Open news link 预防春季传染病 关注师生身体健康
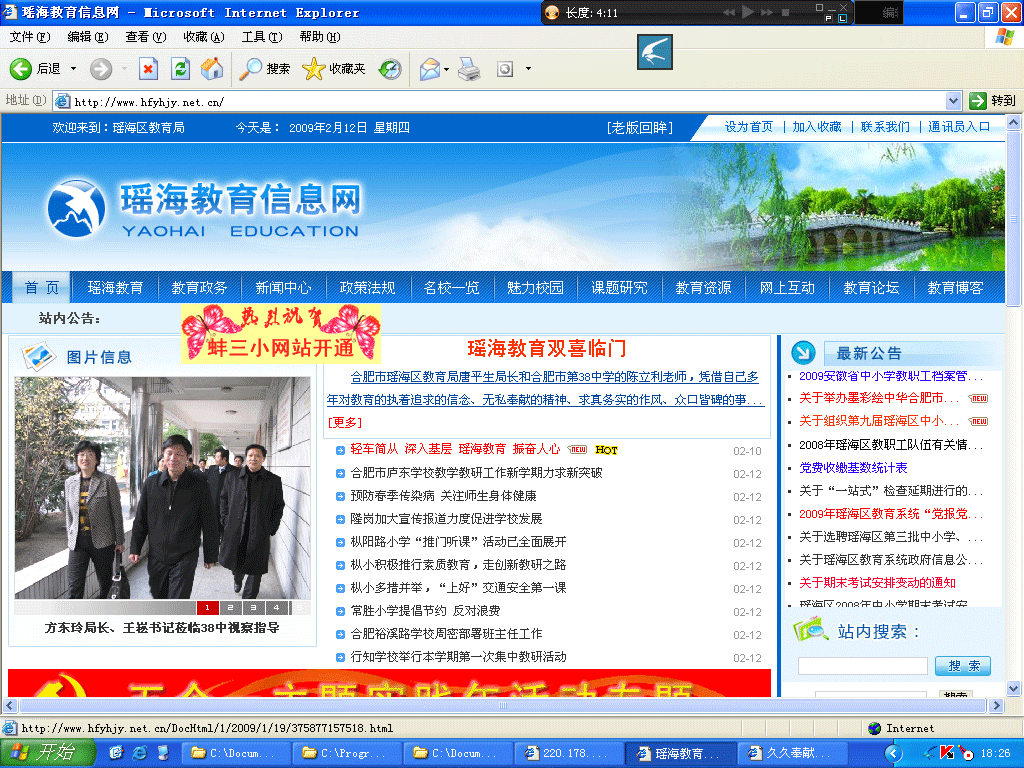Screen dimensions: 1024x768 coord(443,496)
